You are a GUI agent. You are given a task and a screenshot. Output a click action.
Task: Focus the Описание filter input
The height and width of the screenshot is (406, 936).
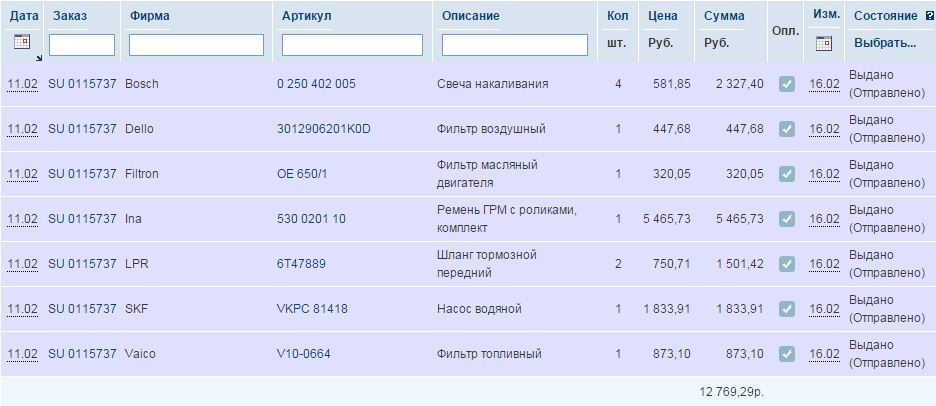click(x=515, y=45)
